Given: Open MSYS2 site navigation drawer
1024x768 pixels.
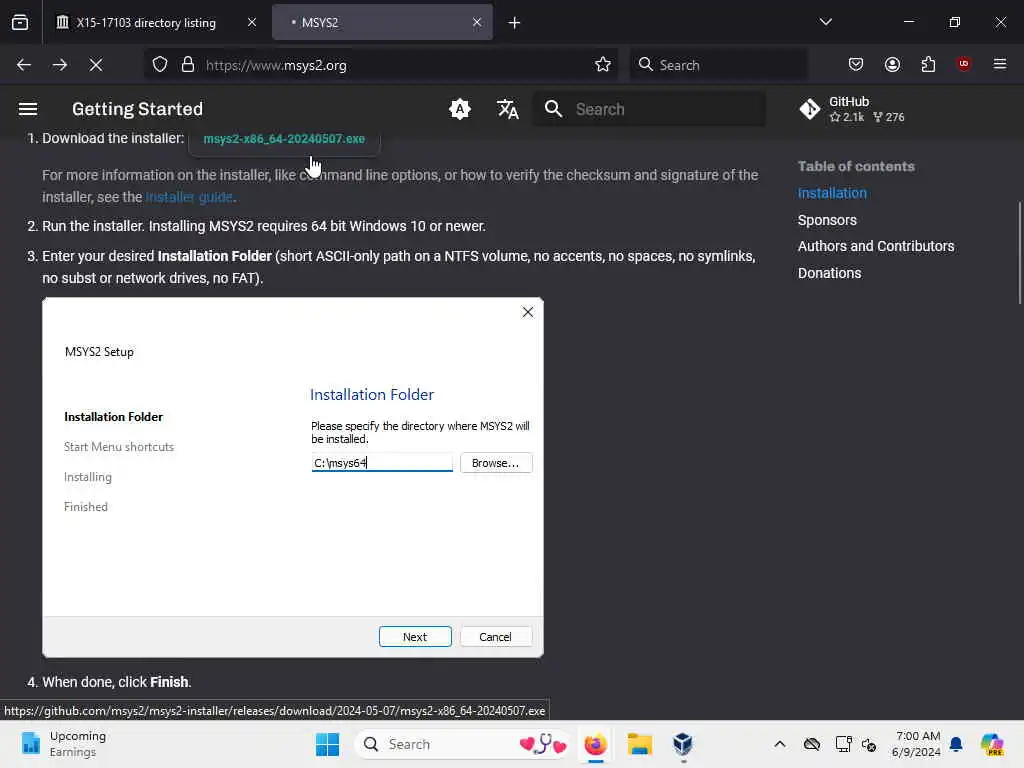Looking at the screenshot, I should point(28,109).
